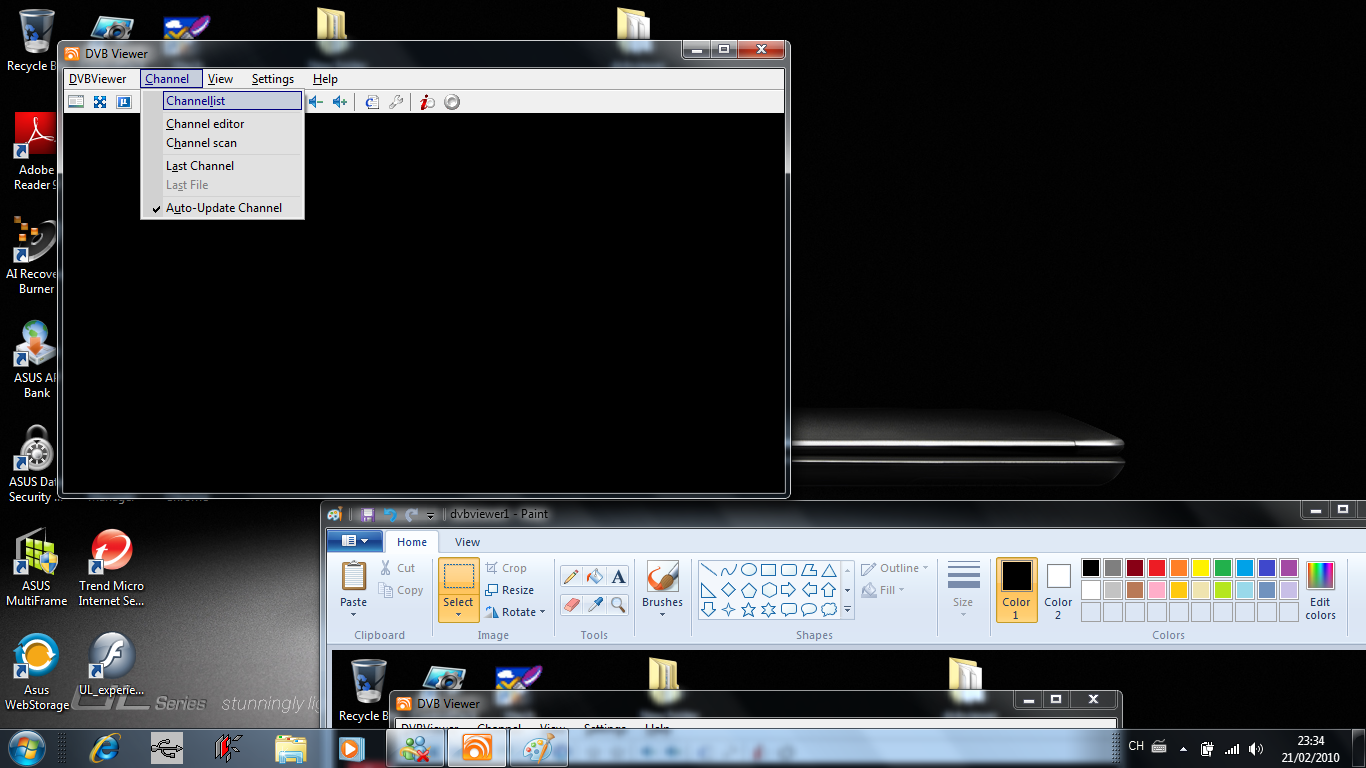This screenshot has width=1366, height=768.
Task: Select the Eraser tool in Paint
Action: (x=571, y=604)
